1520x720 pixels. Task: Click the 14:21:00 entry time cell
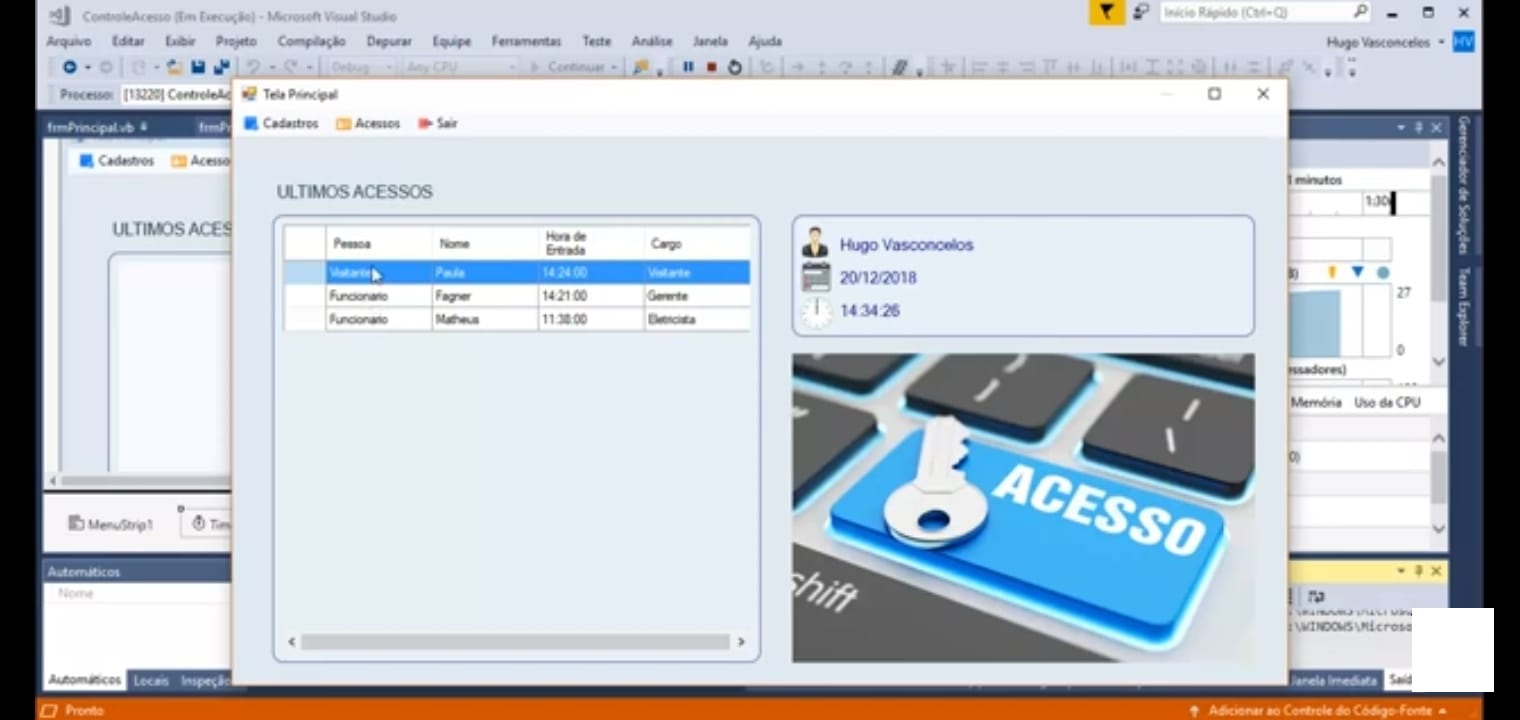pyautogui.click(x=591, y=296)
